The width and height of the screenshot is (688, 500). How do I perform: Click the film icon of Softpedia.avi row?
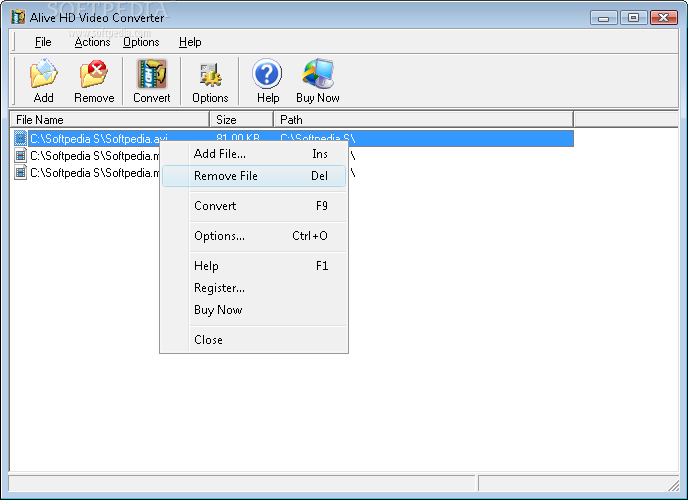point(20,138)
